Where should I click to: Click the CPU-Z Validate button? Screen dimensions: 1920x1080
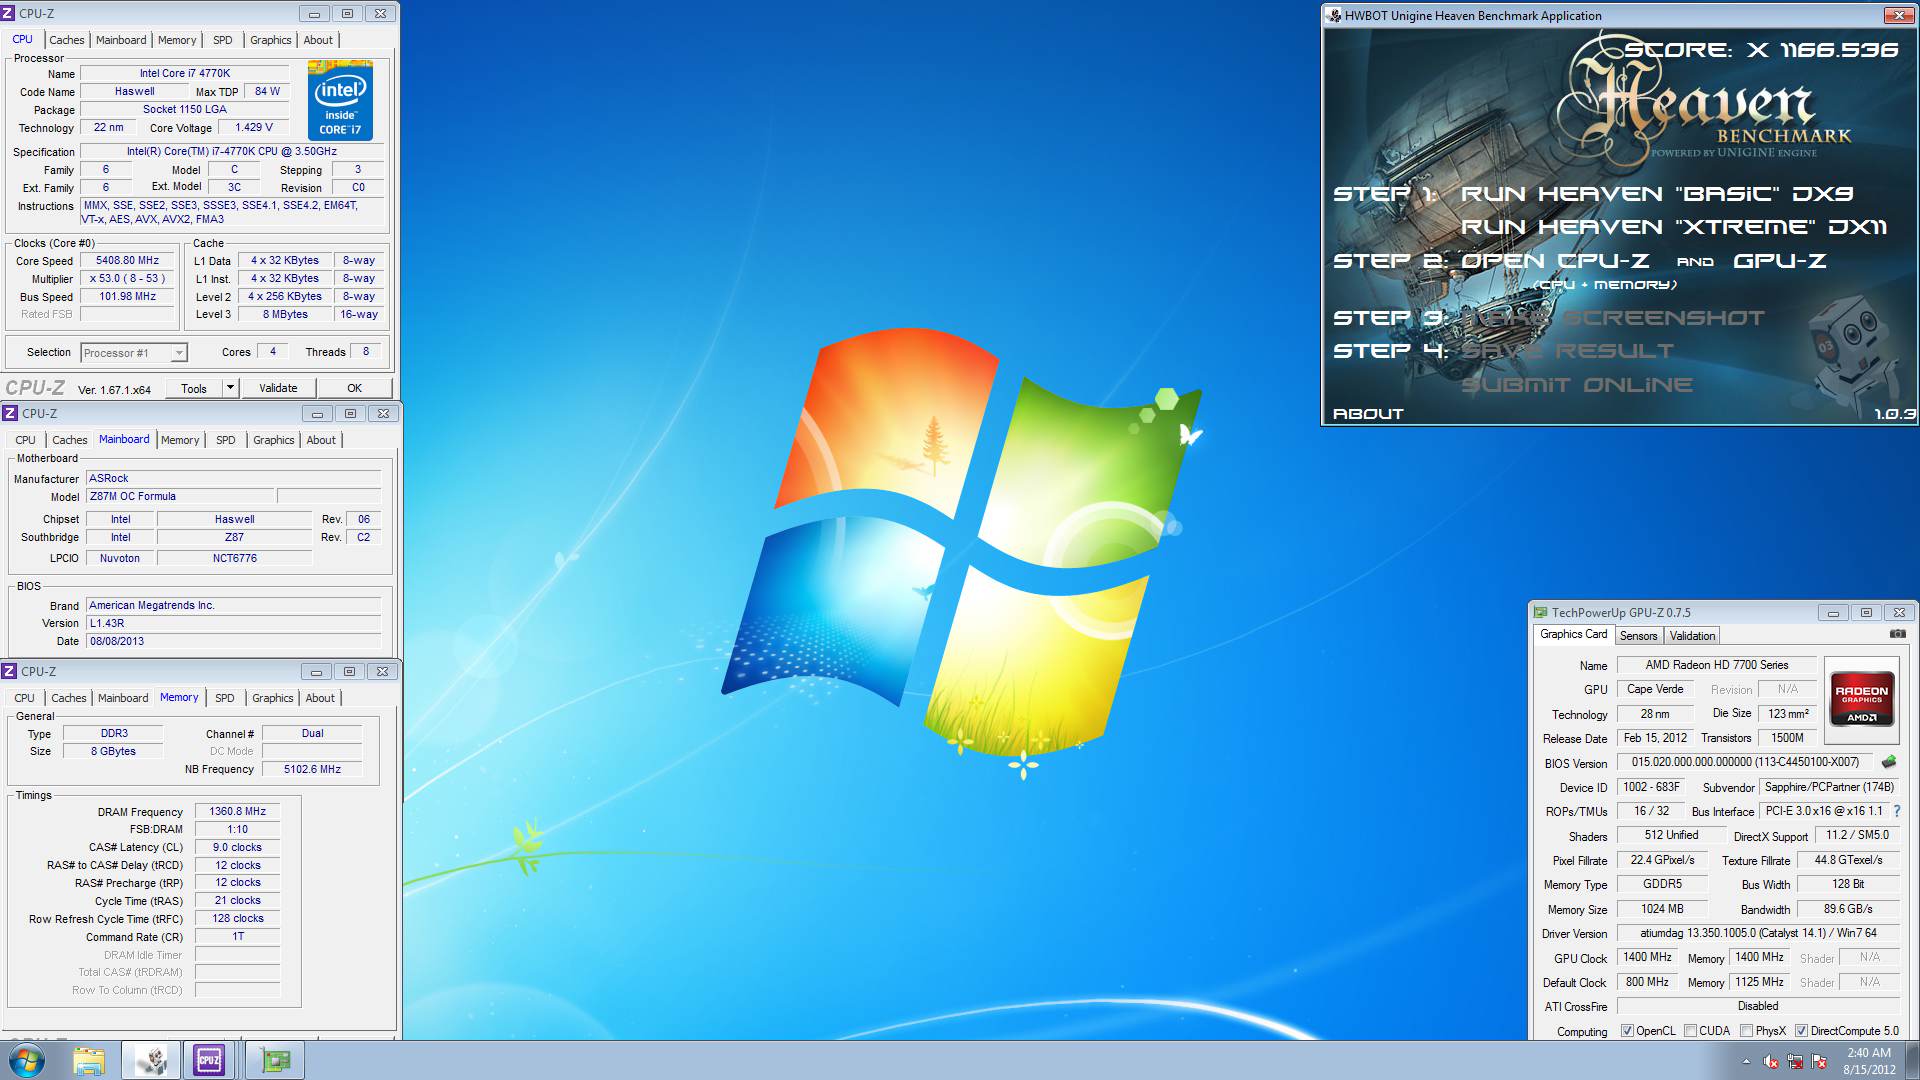coord(278,388)
